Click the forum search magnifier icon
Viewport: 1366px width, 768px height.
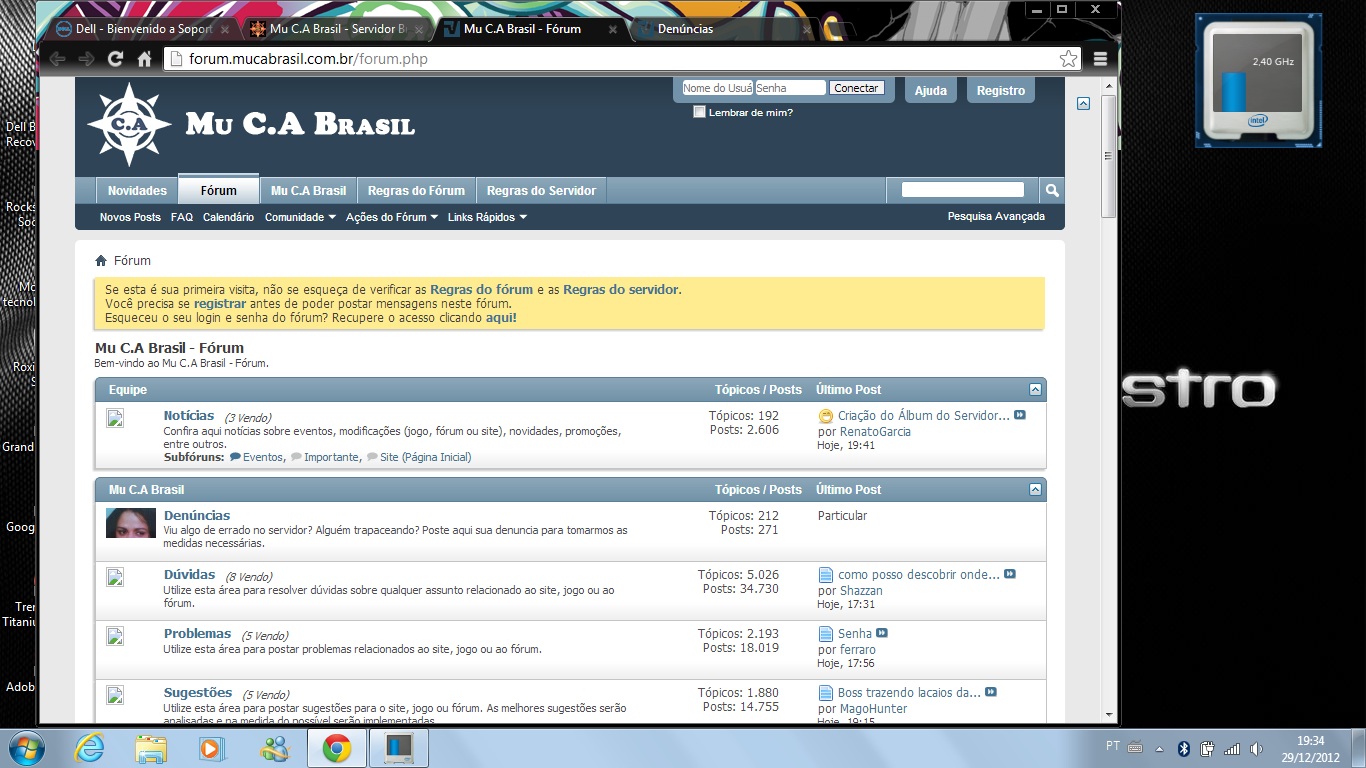[1051, 190]
